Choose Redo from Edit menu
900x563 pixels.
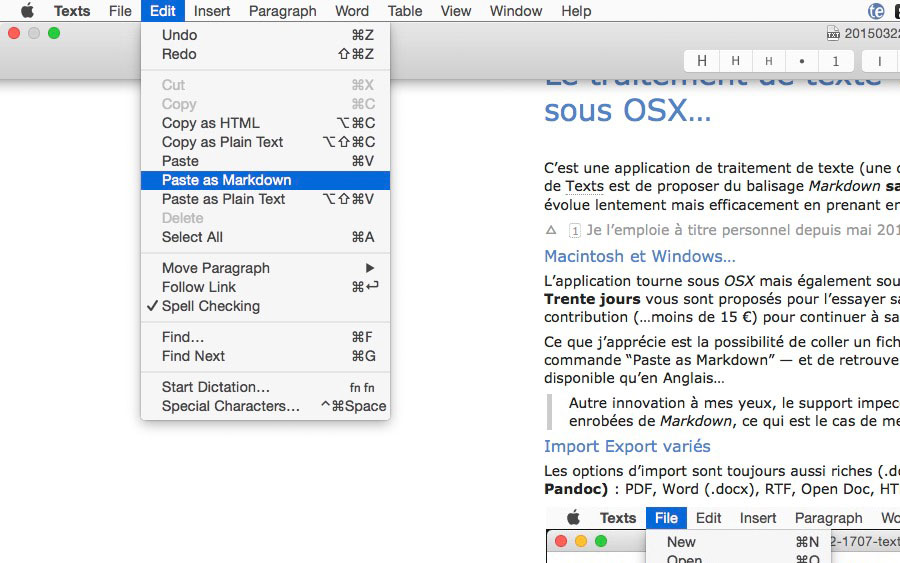(265, 54)
